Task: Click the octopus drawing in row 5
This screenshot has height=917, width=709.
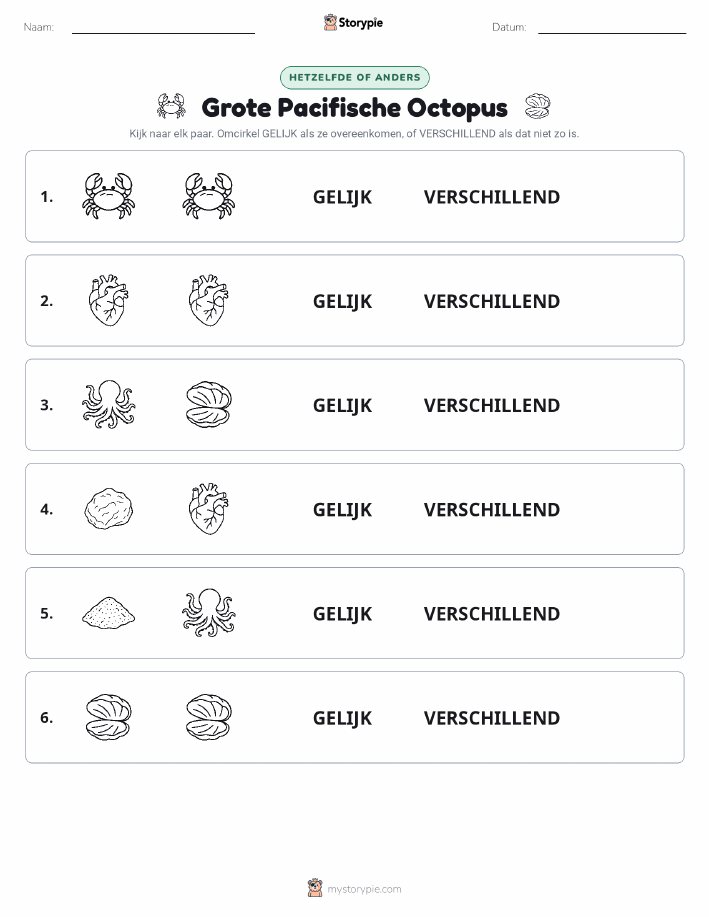Action: 209,612
